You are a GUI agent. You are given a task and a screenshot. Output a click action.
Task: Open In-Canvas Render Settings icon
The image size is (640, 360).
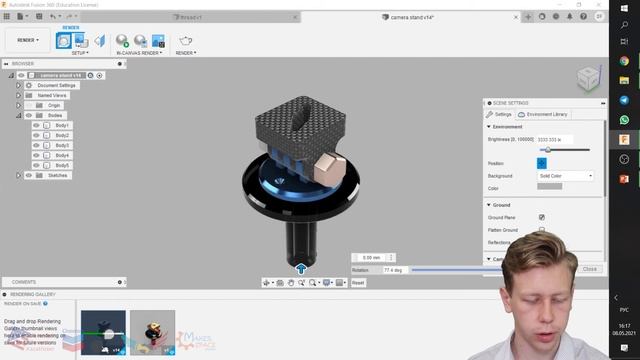point(140,41)
